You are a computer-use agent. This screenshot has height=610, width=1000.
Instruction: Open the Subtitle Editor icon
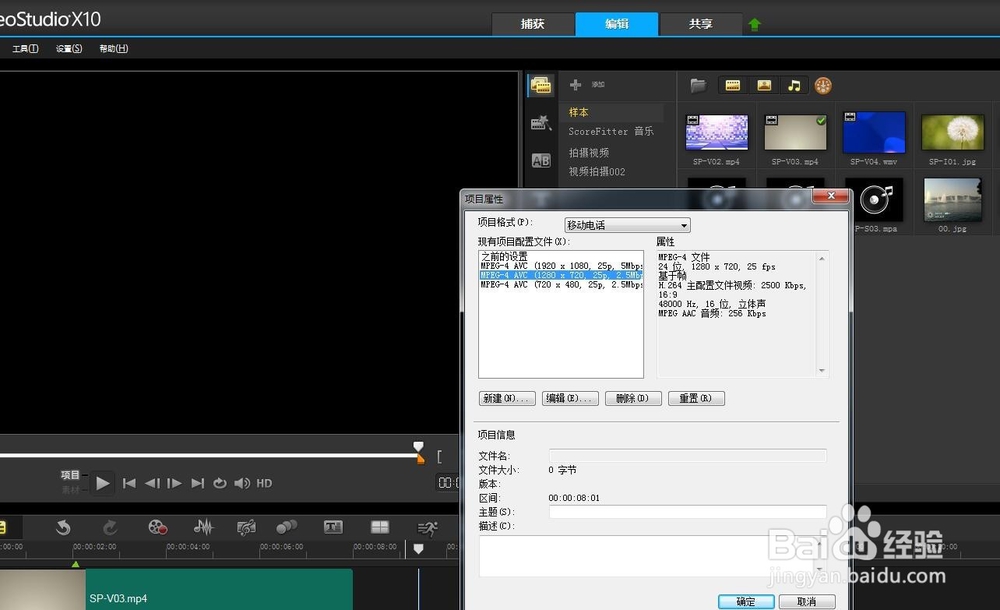tap(333, 527)
